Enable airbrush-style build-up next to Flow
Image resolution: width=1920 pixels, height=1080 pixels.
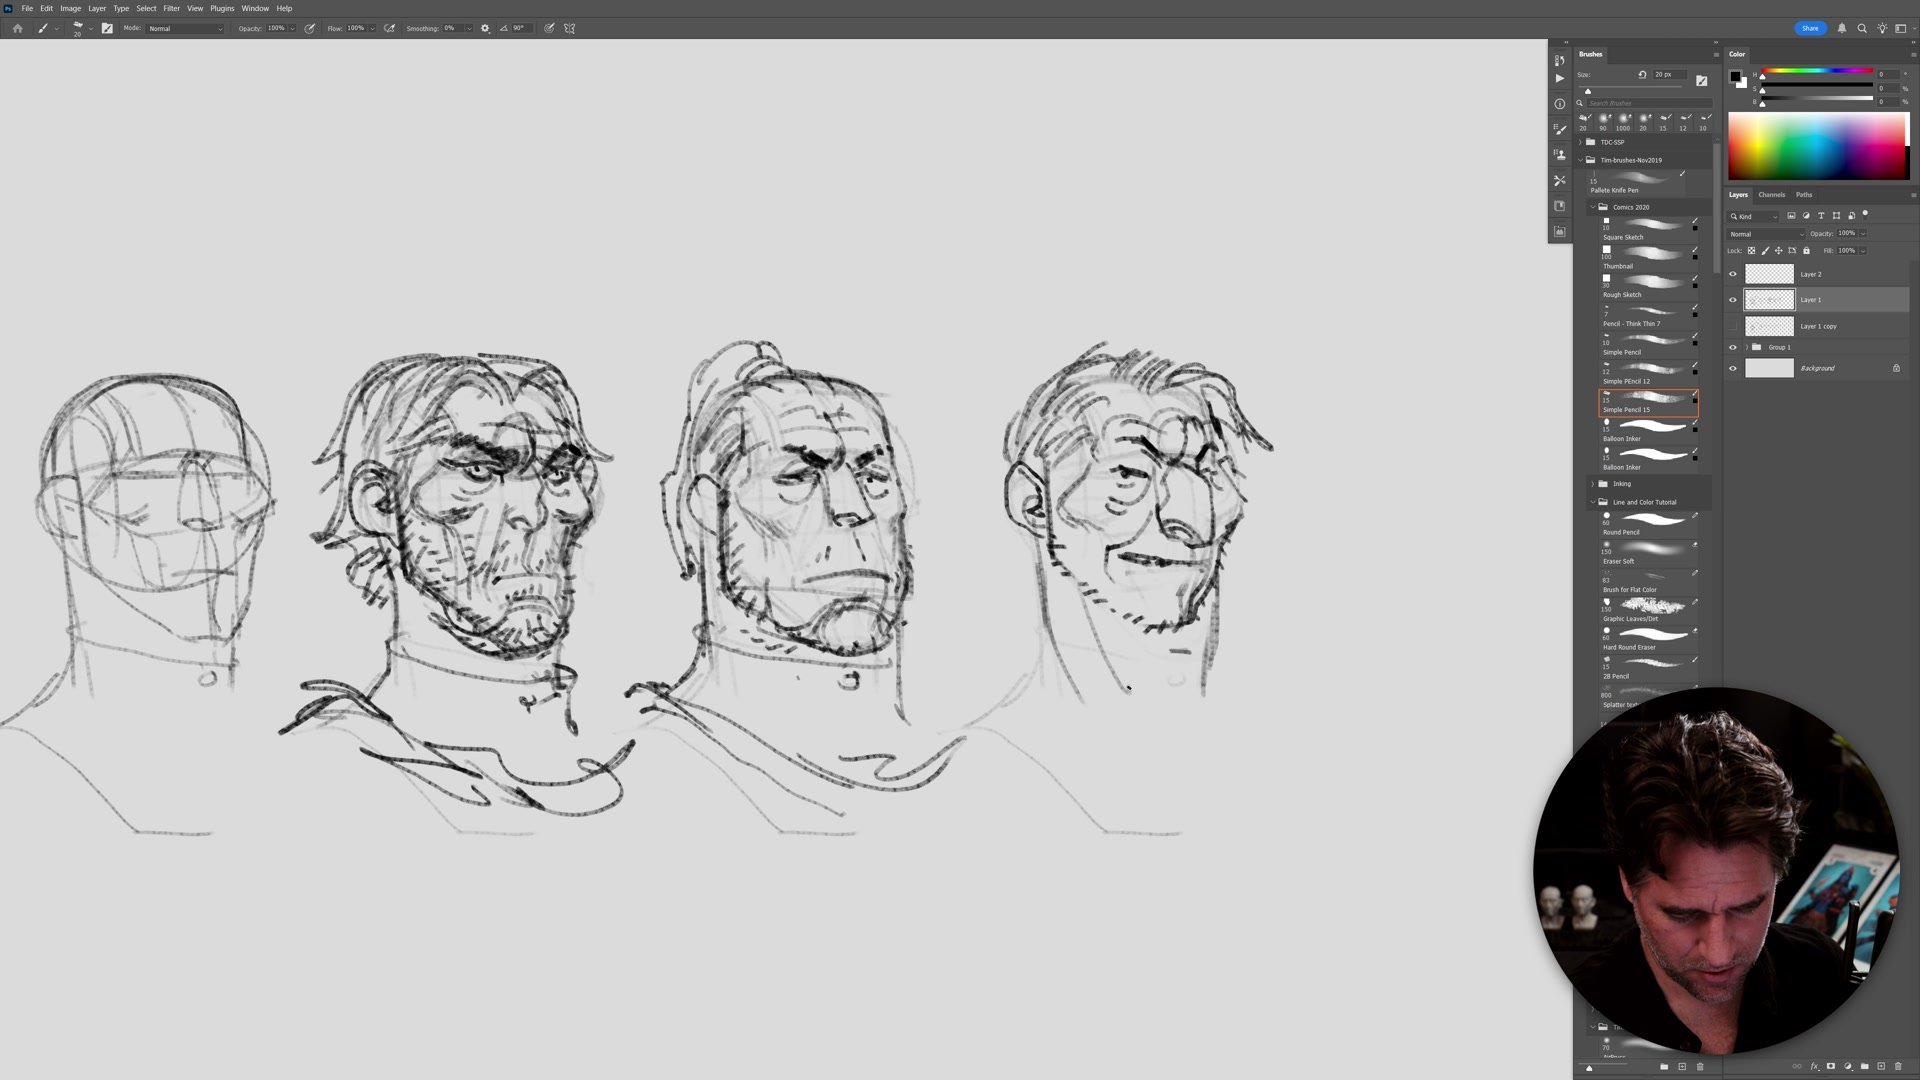point(389,28)
